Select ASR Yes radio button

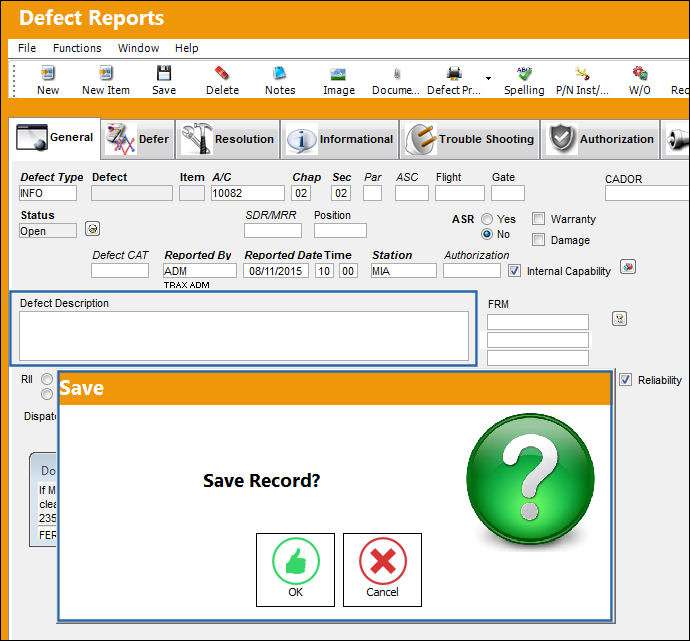click(x=487, y=219)
